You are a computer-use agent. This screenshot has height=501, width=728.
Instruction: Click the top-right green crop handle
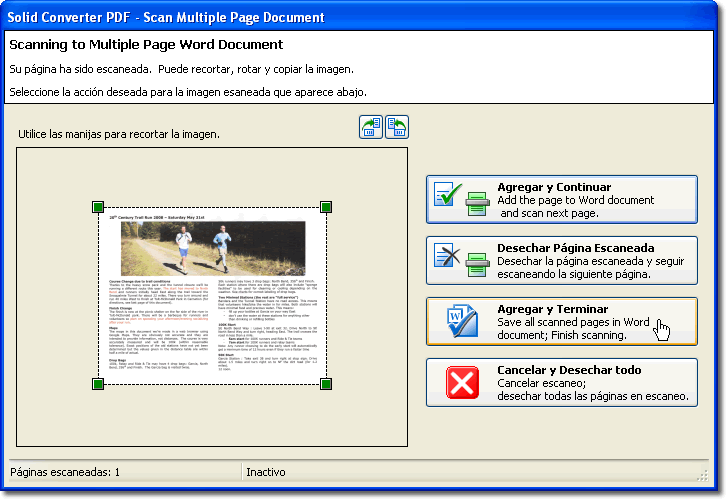(x=326, y=207)
